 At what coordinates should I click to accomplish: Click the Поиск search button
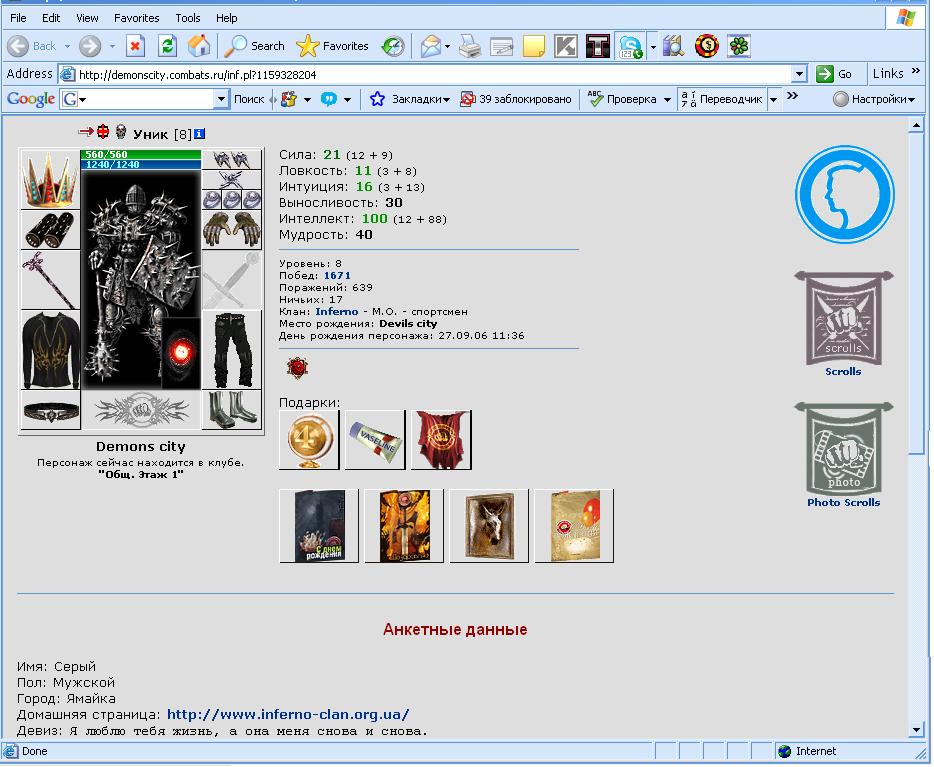click(x=249, y=99)
